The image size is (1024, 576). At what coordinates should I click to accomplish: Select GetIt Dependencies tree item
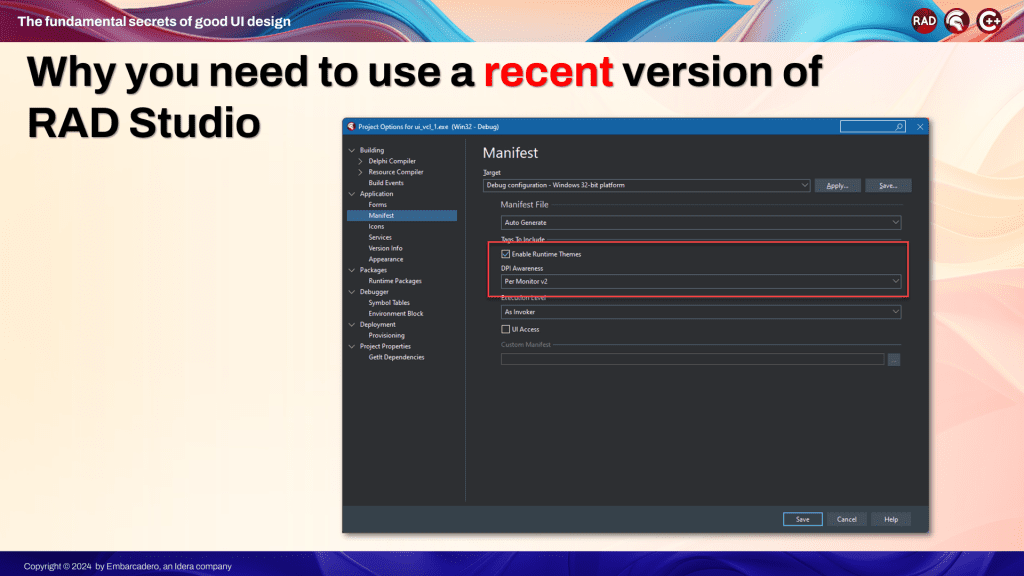click(x=396, y=357)
